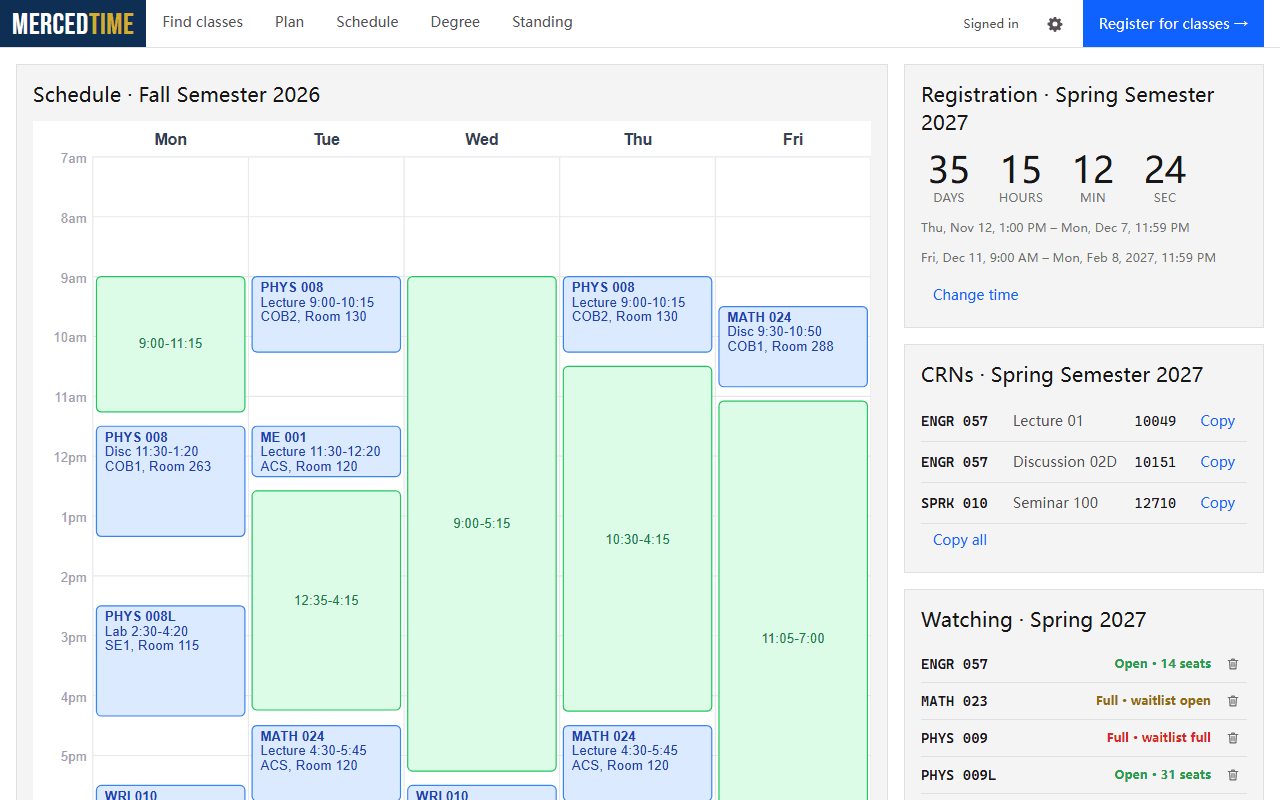Click the Full waitlist full status
This screenshot has height=800, width=1280.
pyautogui.click(x=1158, y=738)
